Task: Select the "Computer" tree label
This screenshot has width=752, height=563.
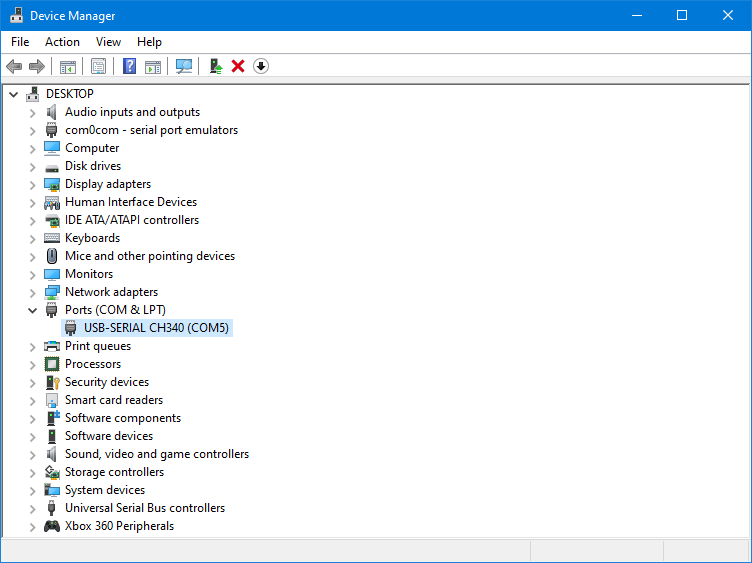Action: 92,148
